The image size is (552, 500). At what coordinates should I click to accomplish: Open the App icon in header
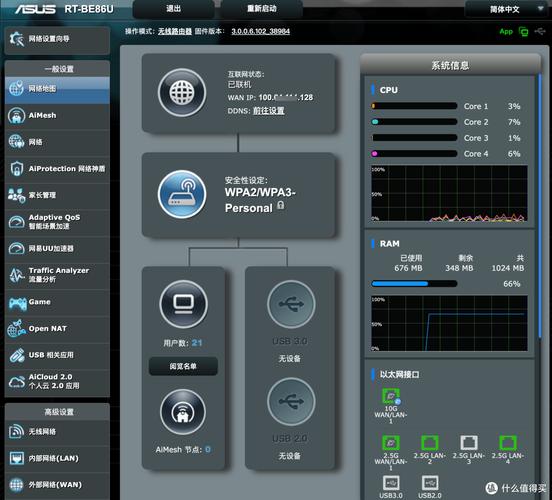[506, 32]
